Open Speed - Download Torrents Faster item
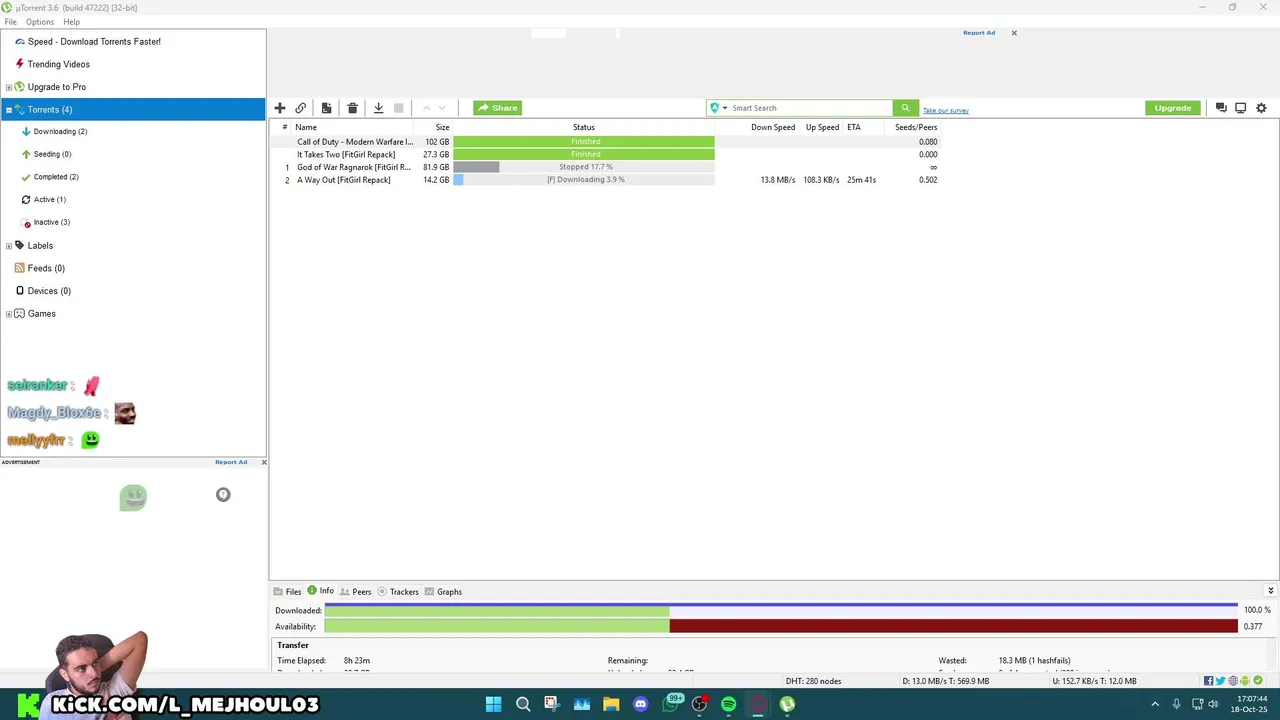 click(94, 42)
